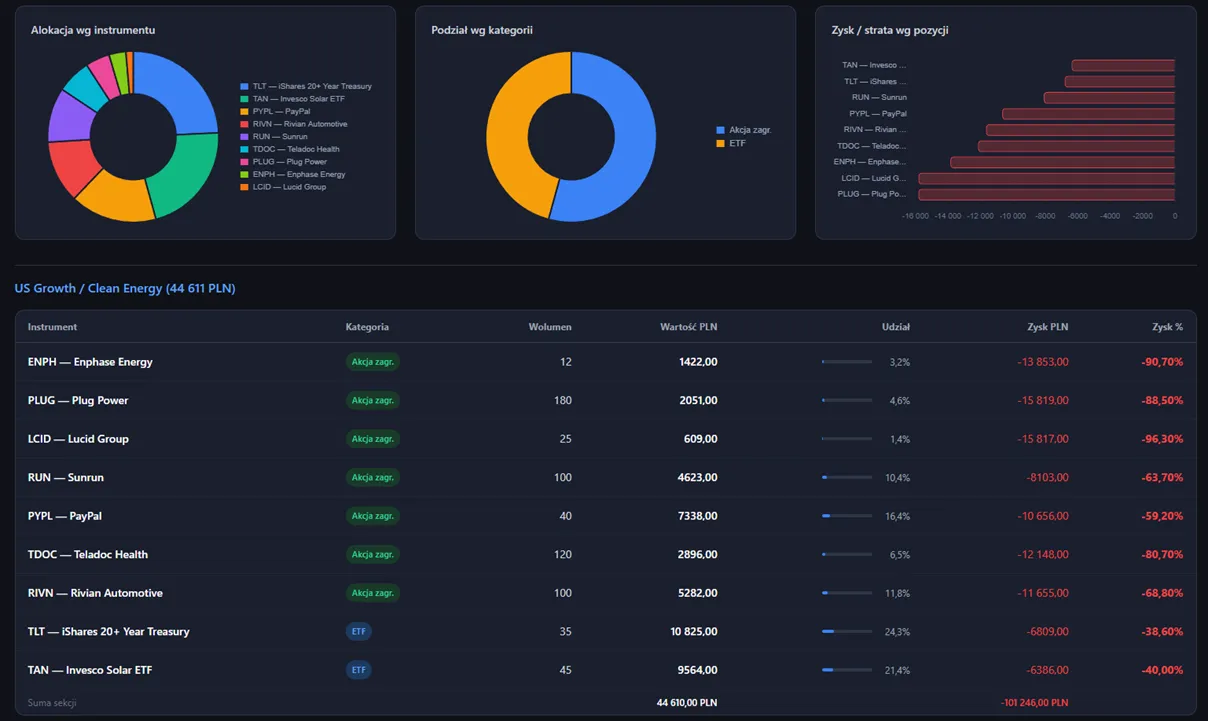This screenshot has width=1208, height=721.
Task: Click the share progress bar in TLT row
Action: pyautogui.click(x=847, y=632)
